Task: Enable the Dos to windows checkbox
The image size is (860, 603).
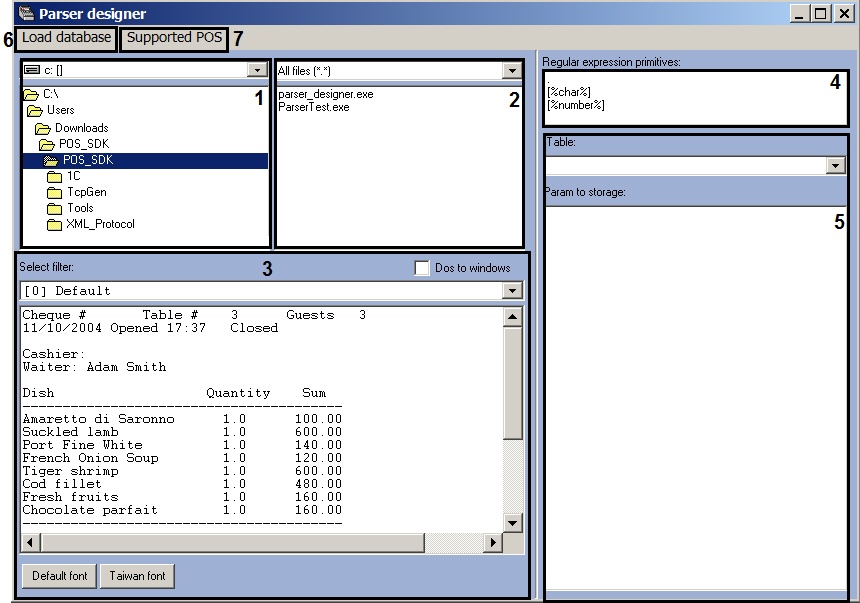Action: pos(422,268)
